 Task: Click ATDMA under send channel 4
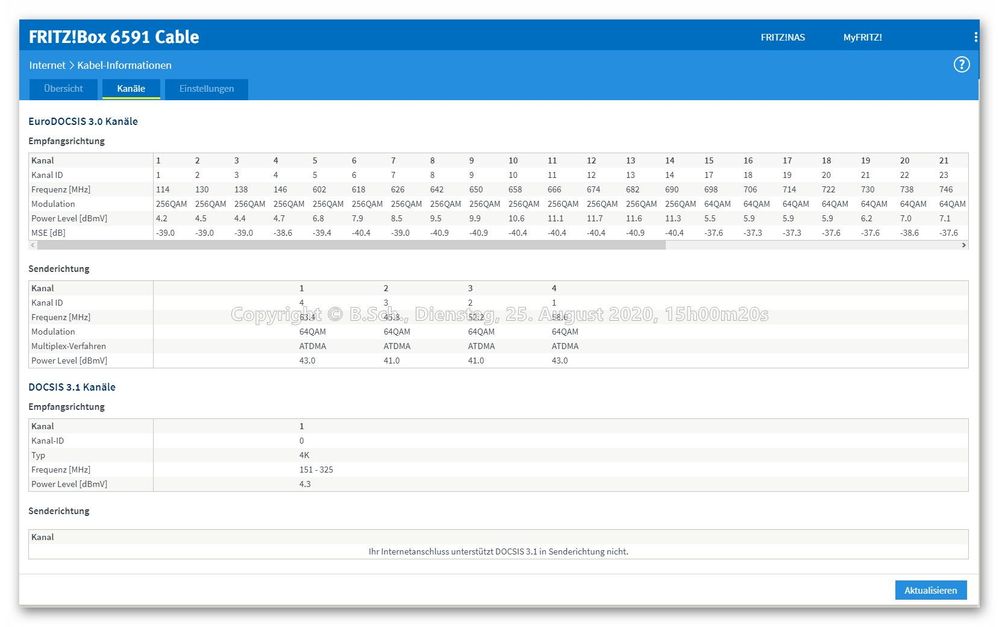click(x=565, y=346)
